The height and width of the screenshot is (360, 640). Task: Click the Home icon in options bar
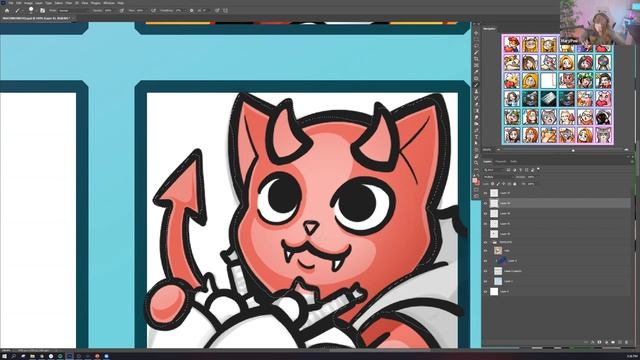(7, 10)
